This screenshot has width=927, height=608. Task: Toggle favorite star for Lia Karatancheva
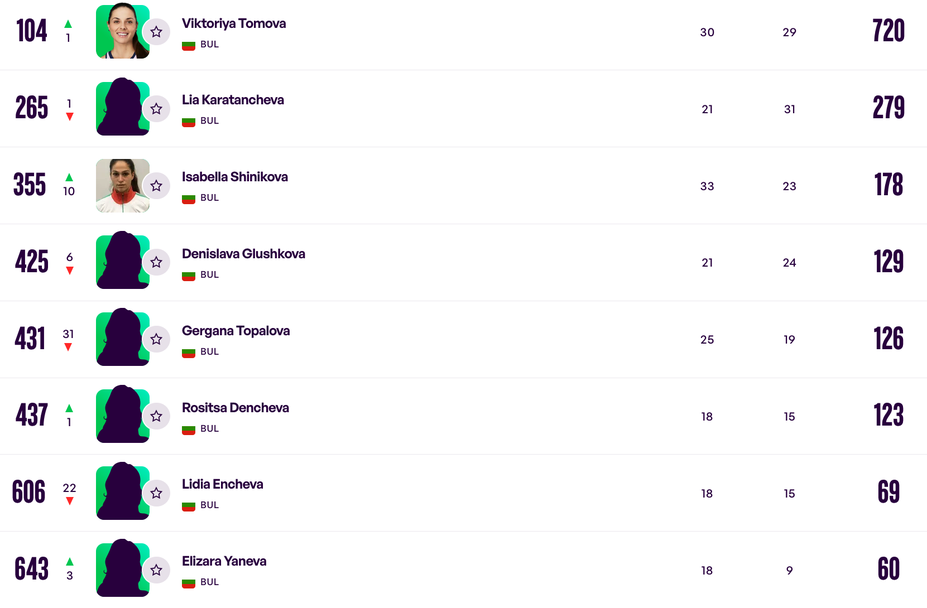pyautogui.click(x=156, y=109)
